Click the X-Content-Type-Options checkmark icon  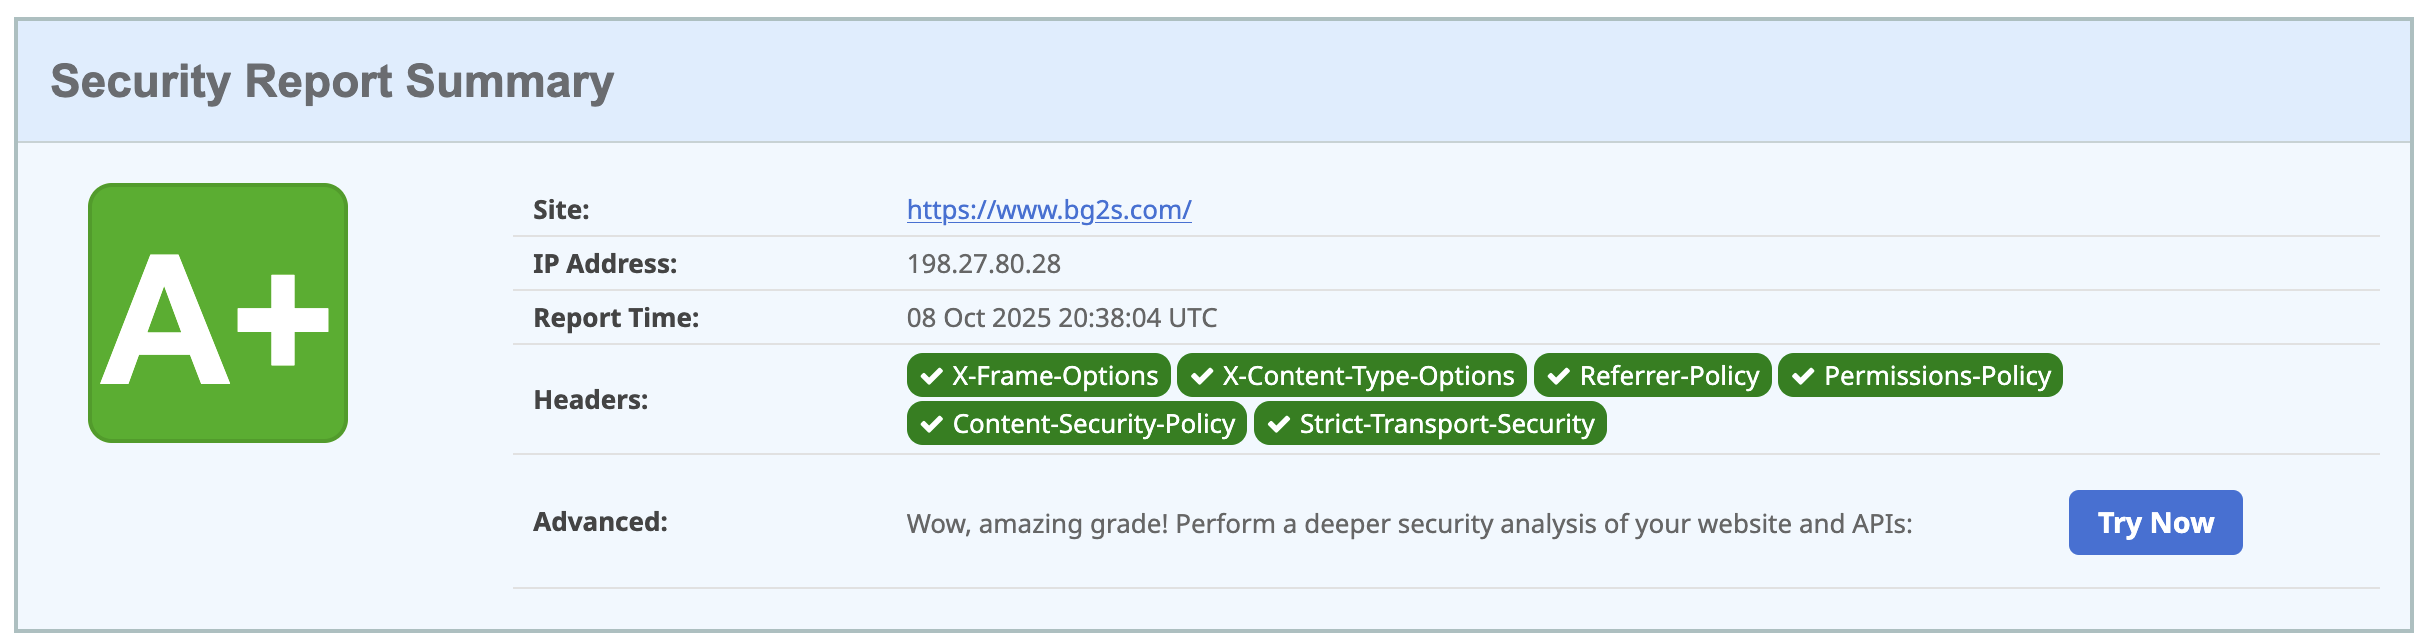1202,376
